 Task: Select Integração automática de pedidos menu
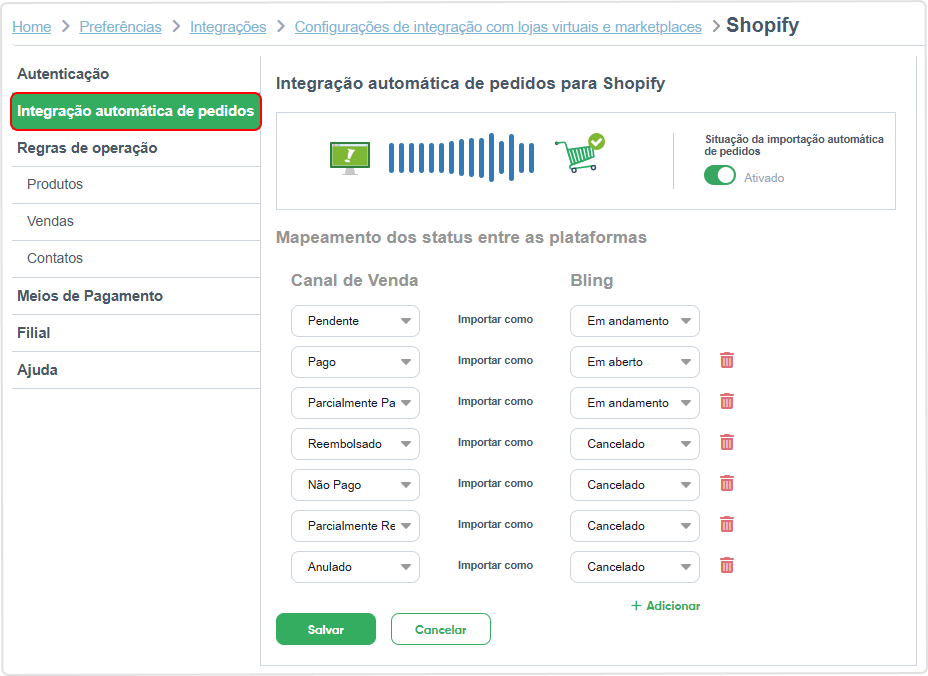(136, 111)
